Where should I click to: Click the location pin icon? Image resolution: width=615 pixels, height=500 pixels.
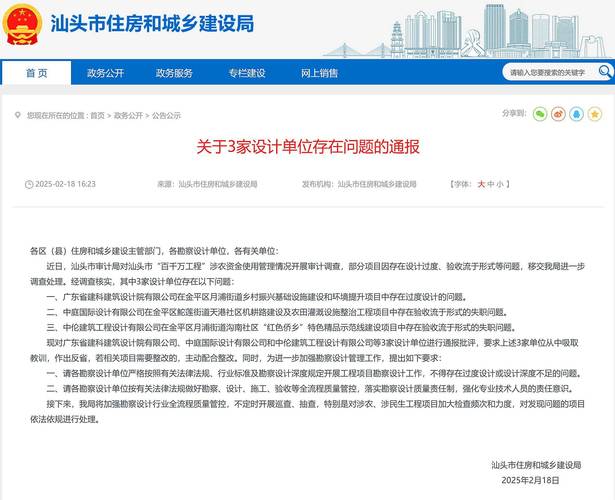coord(17,115)
